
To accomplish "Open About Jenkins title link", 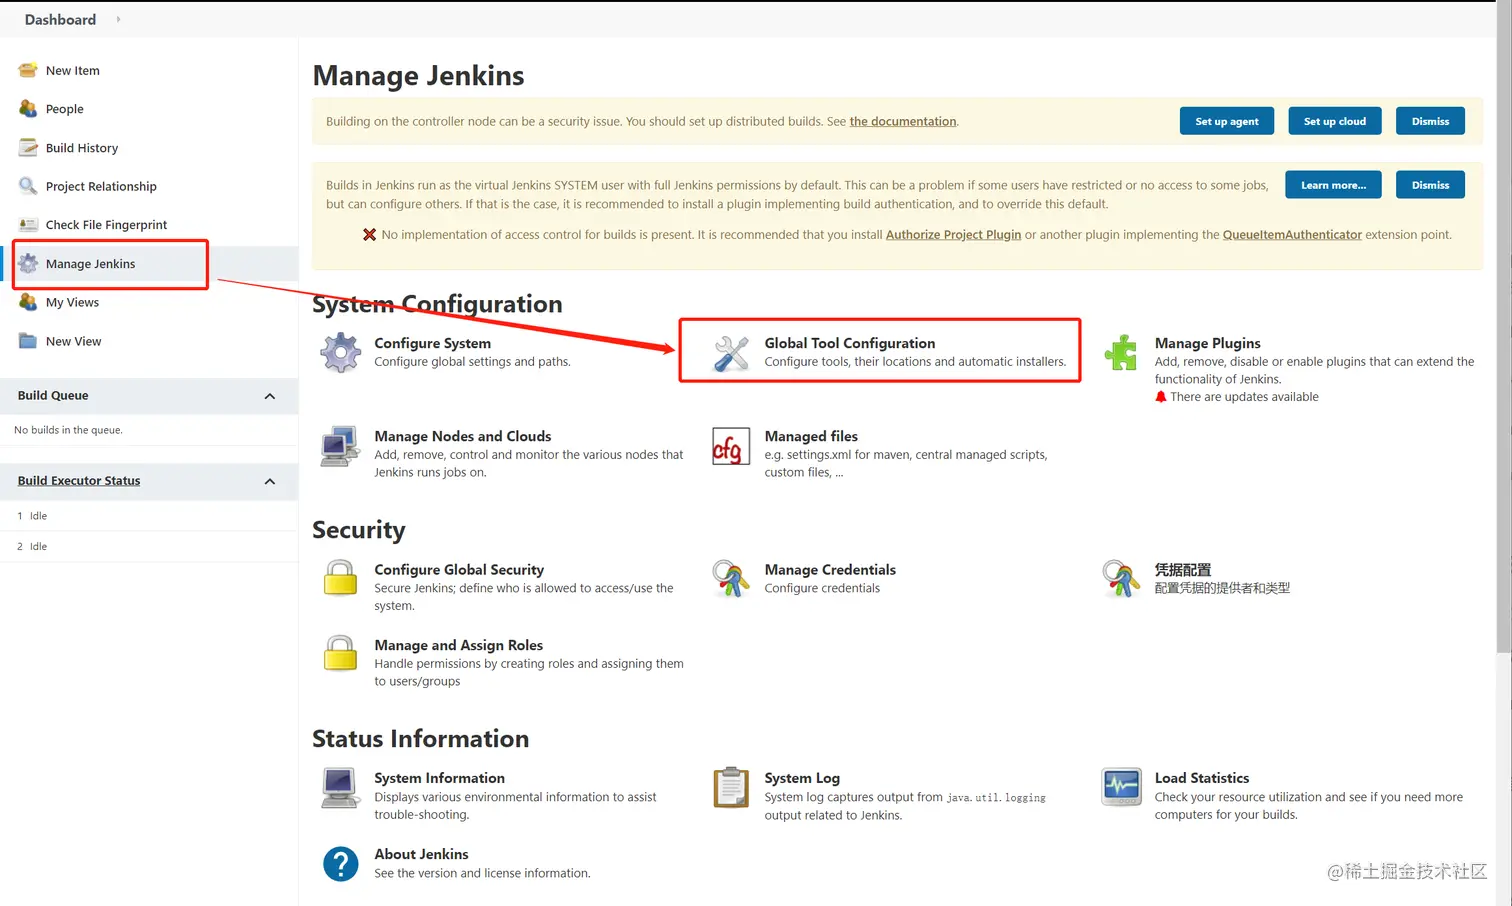I will pyautogui.click(x=421, y=854).
